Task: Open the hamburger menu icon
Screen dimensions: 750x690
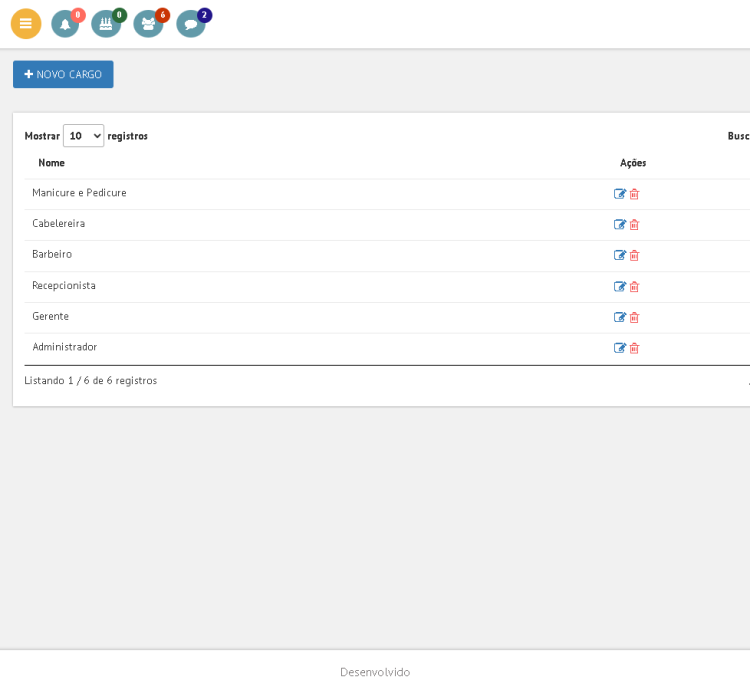Action: [x=26, y=24]
